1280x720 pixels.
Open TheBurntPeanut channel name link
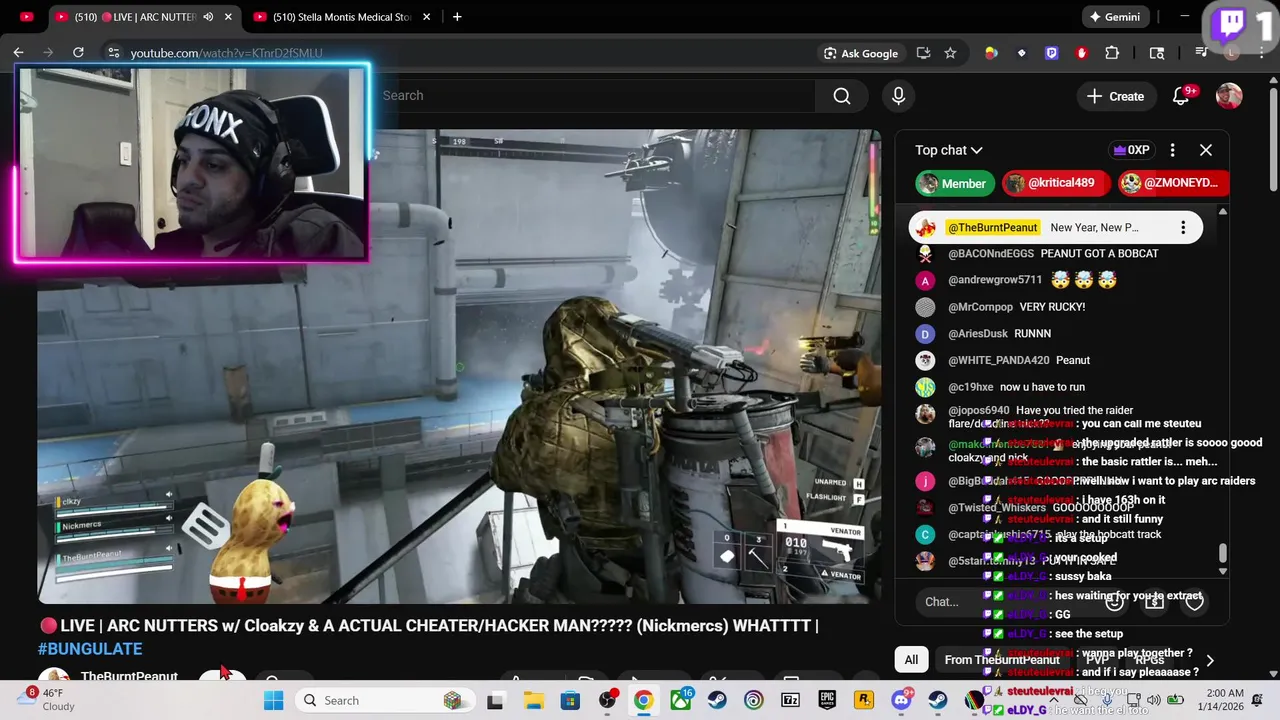tap(129, 676)
